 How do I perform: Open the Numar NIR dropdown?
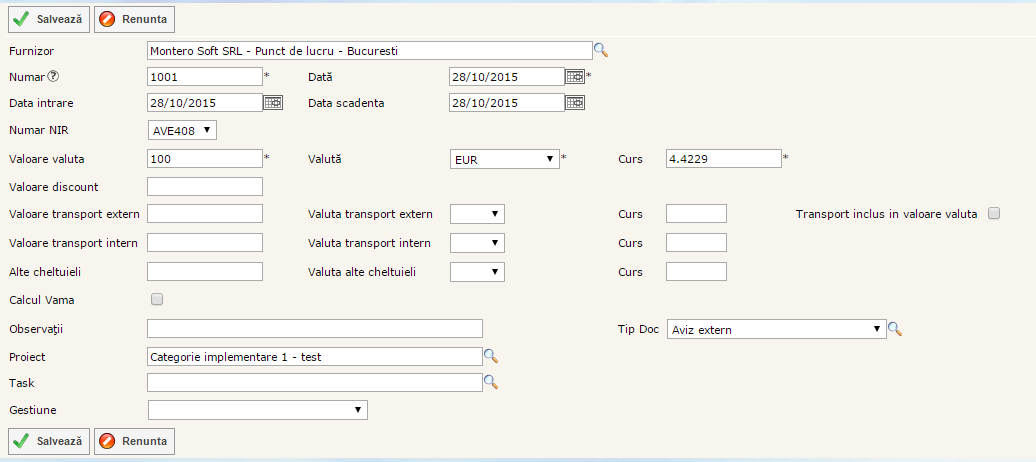click(x=182, y=130)
